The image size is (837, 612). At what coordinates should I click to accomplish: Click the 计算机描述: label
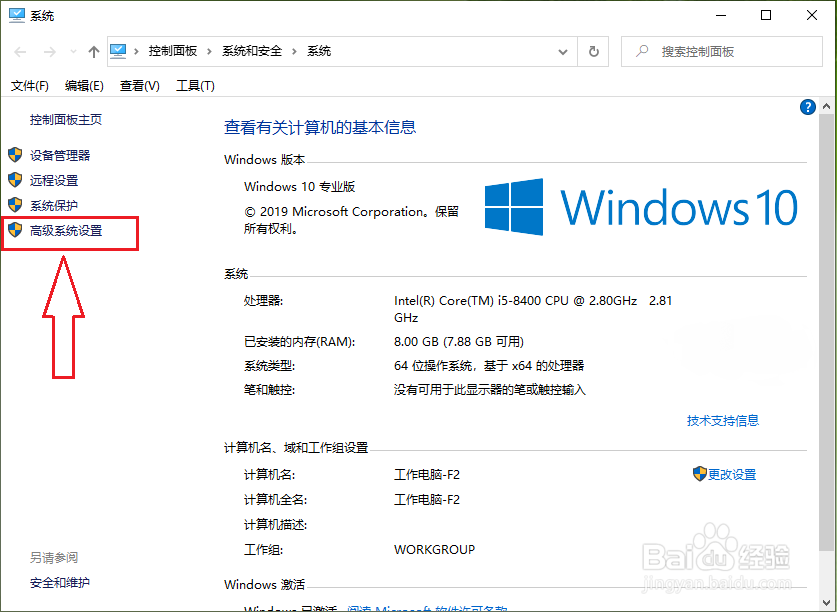(x=275, y=524)
